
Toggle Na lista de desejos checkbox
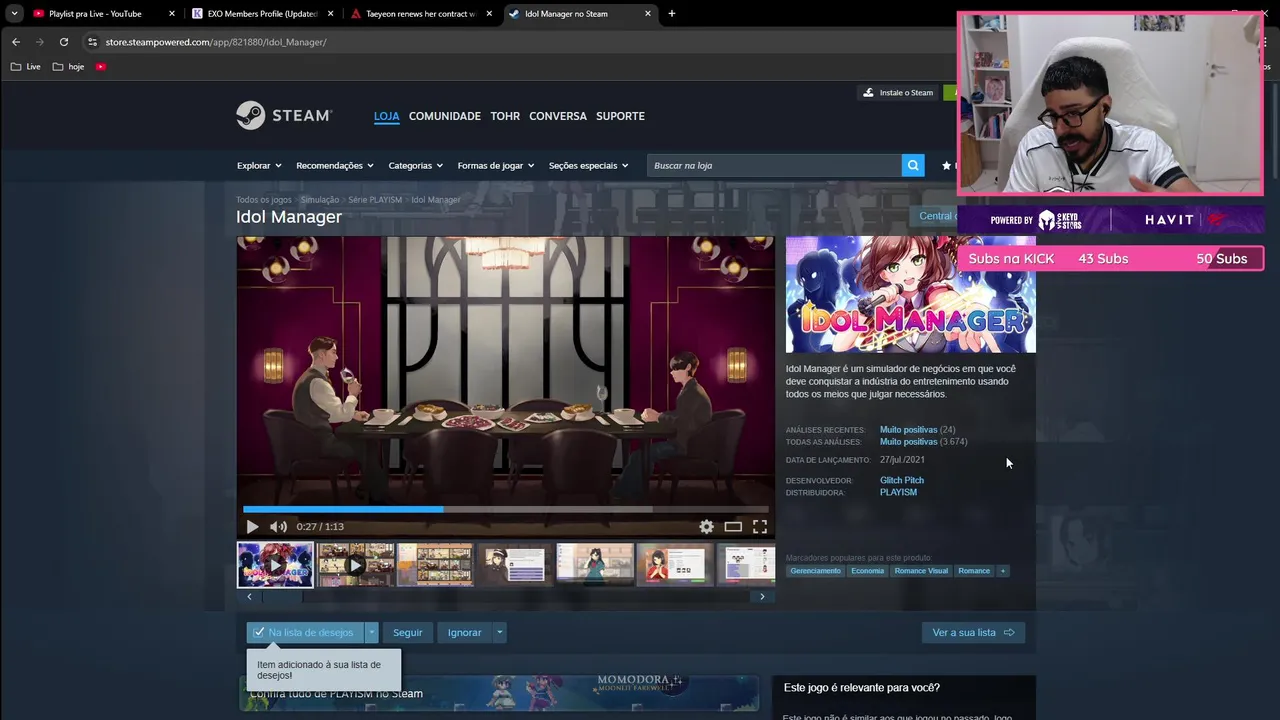coord(259,632)
